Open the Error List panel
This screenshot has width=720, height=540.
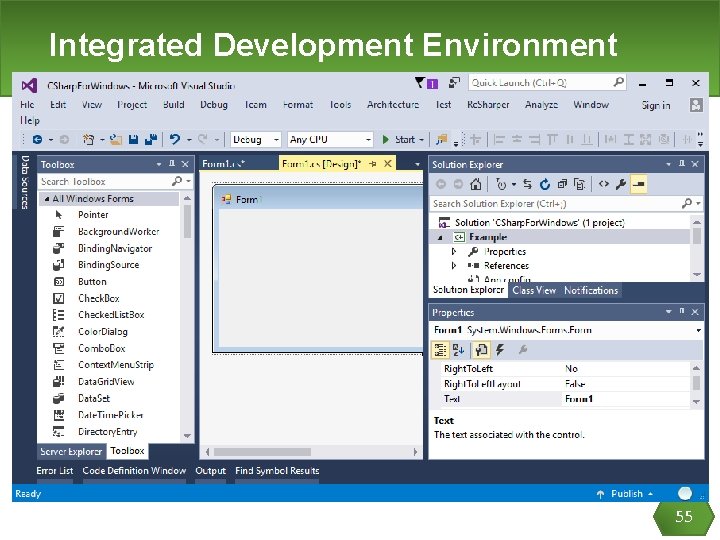click(x=55, y=471)
